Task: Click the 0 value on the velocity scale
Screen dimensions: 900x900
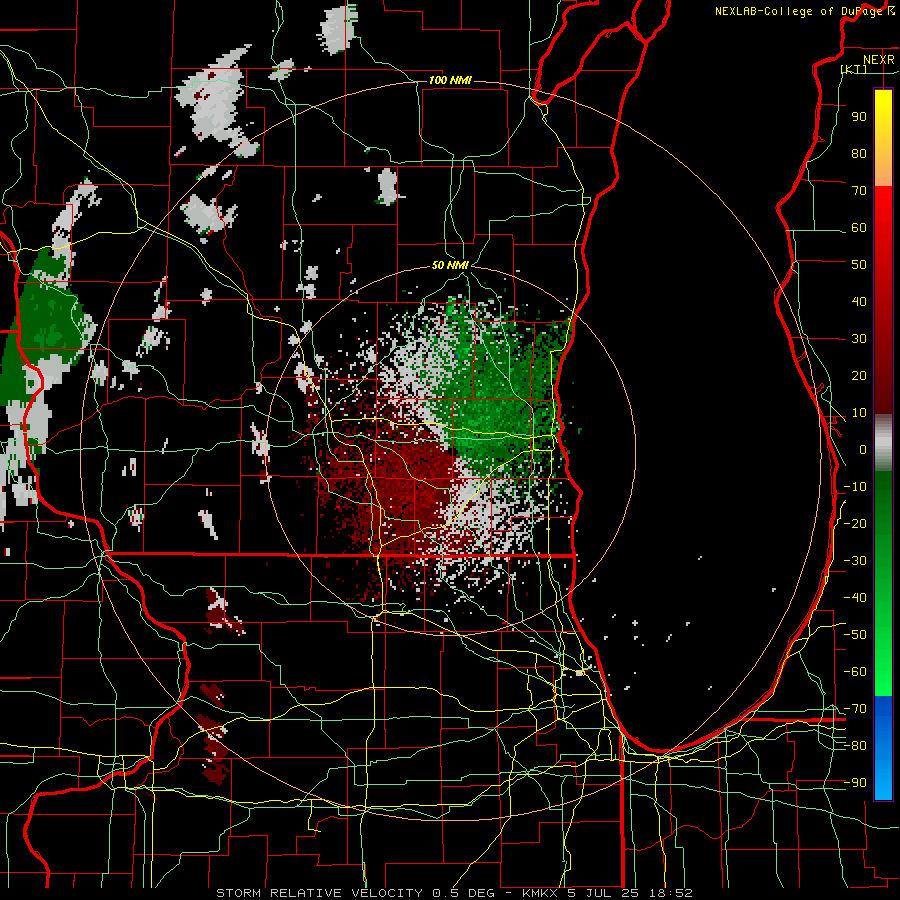Action: [x=863, y=449]
